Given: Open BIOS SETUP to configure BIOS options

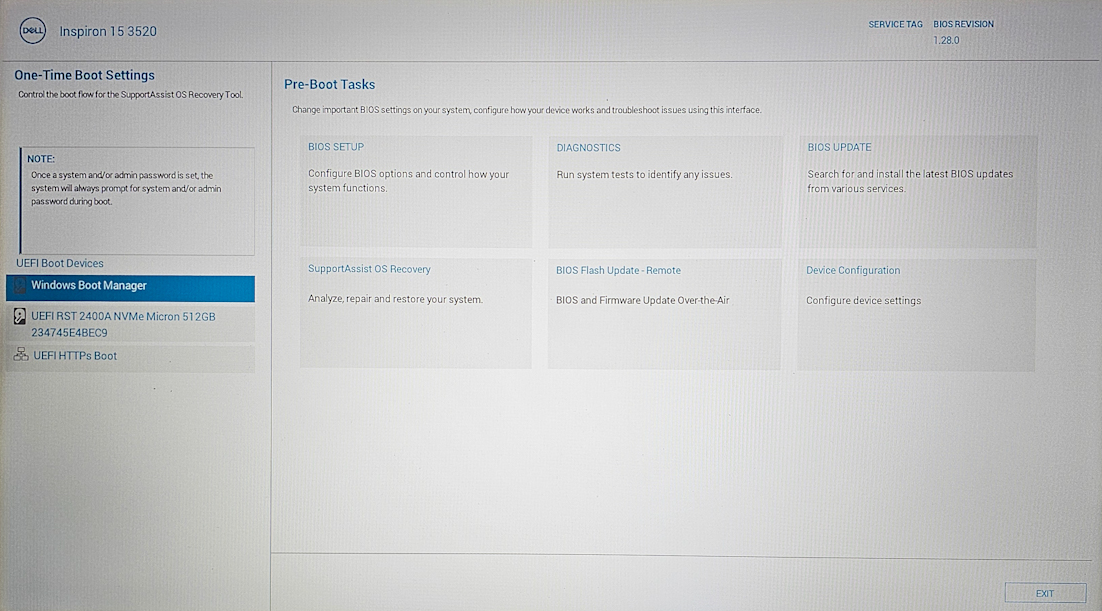Looking at the screenshot, I should [416, 190].
